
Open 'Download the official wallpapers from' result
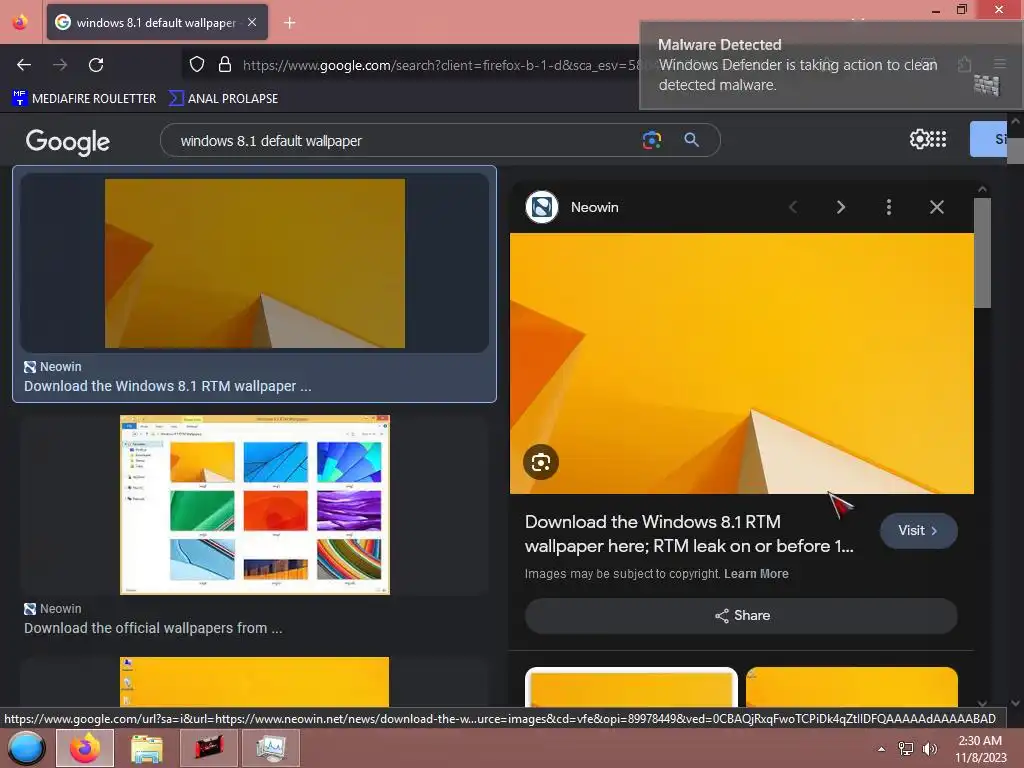click(153, 628)
